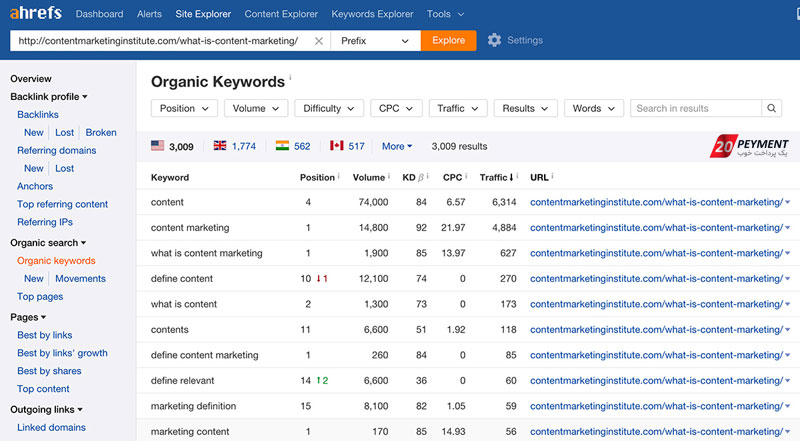Click the 'define content' keyword

point(182,279)
